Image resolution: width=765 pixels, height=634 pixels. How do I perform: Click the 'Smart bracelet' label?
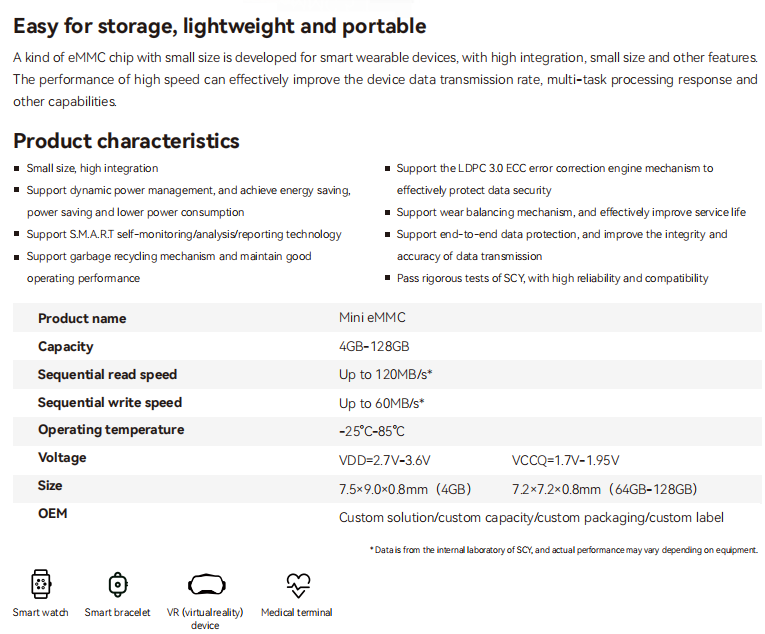118,612
